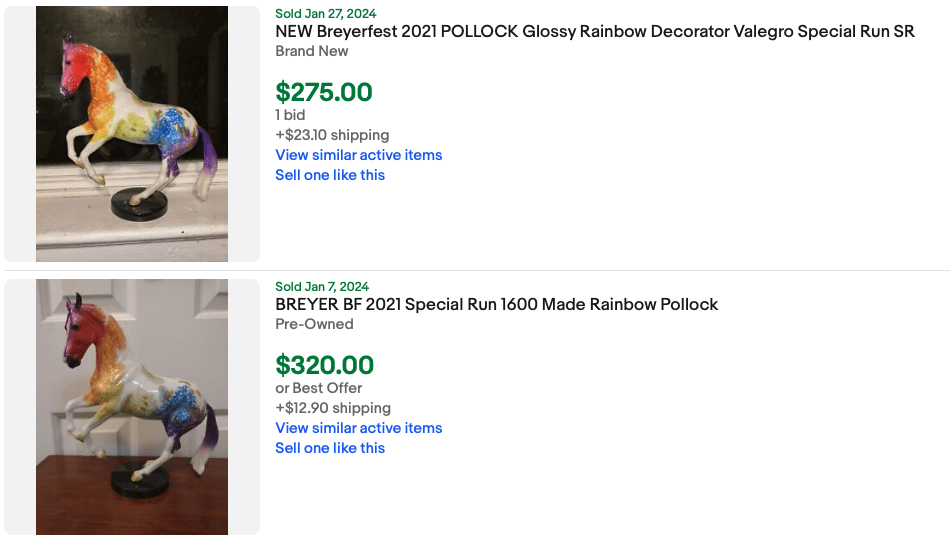The width and height of the screenshot is (950, 541).
Task: Sell one like the Brand New Pollock
Action: click(330, 175)
